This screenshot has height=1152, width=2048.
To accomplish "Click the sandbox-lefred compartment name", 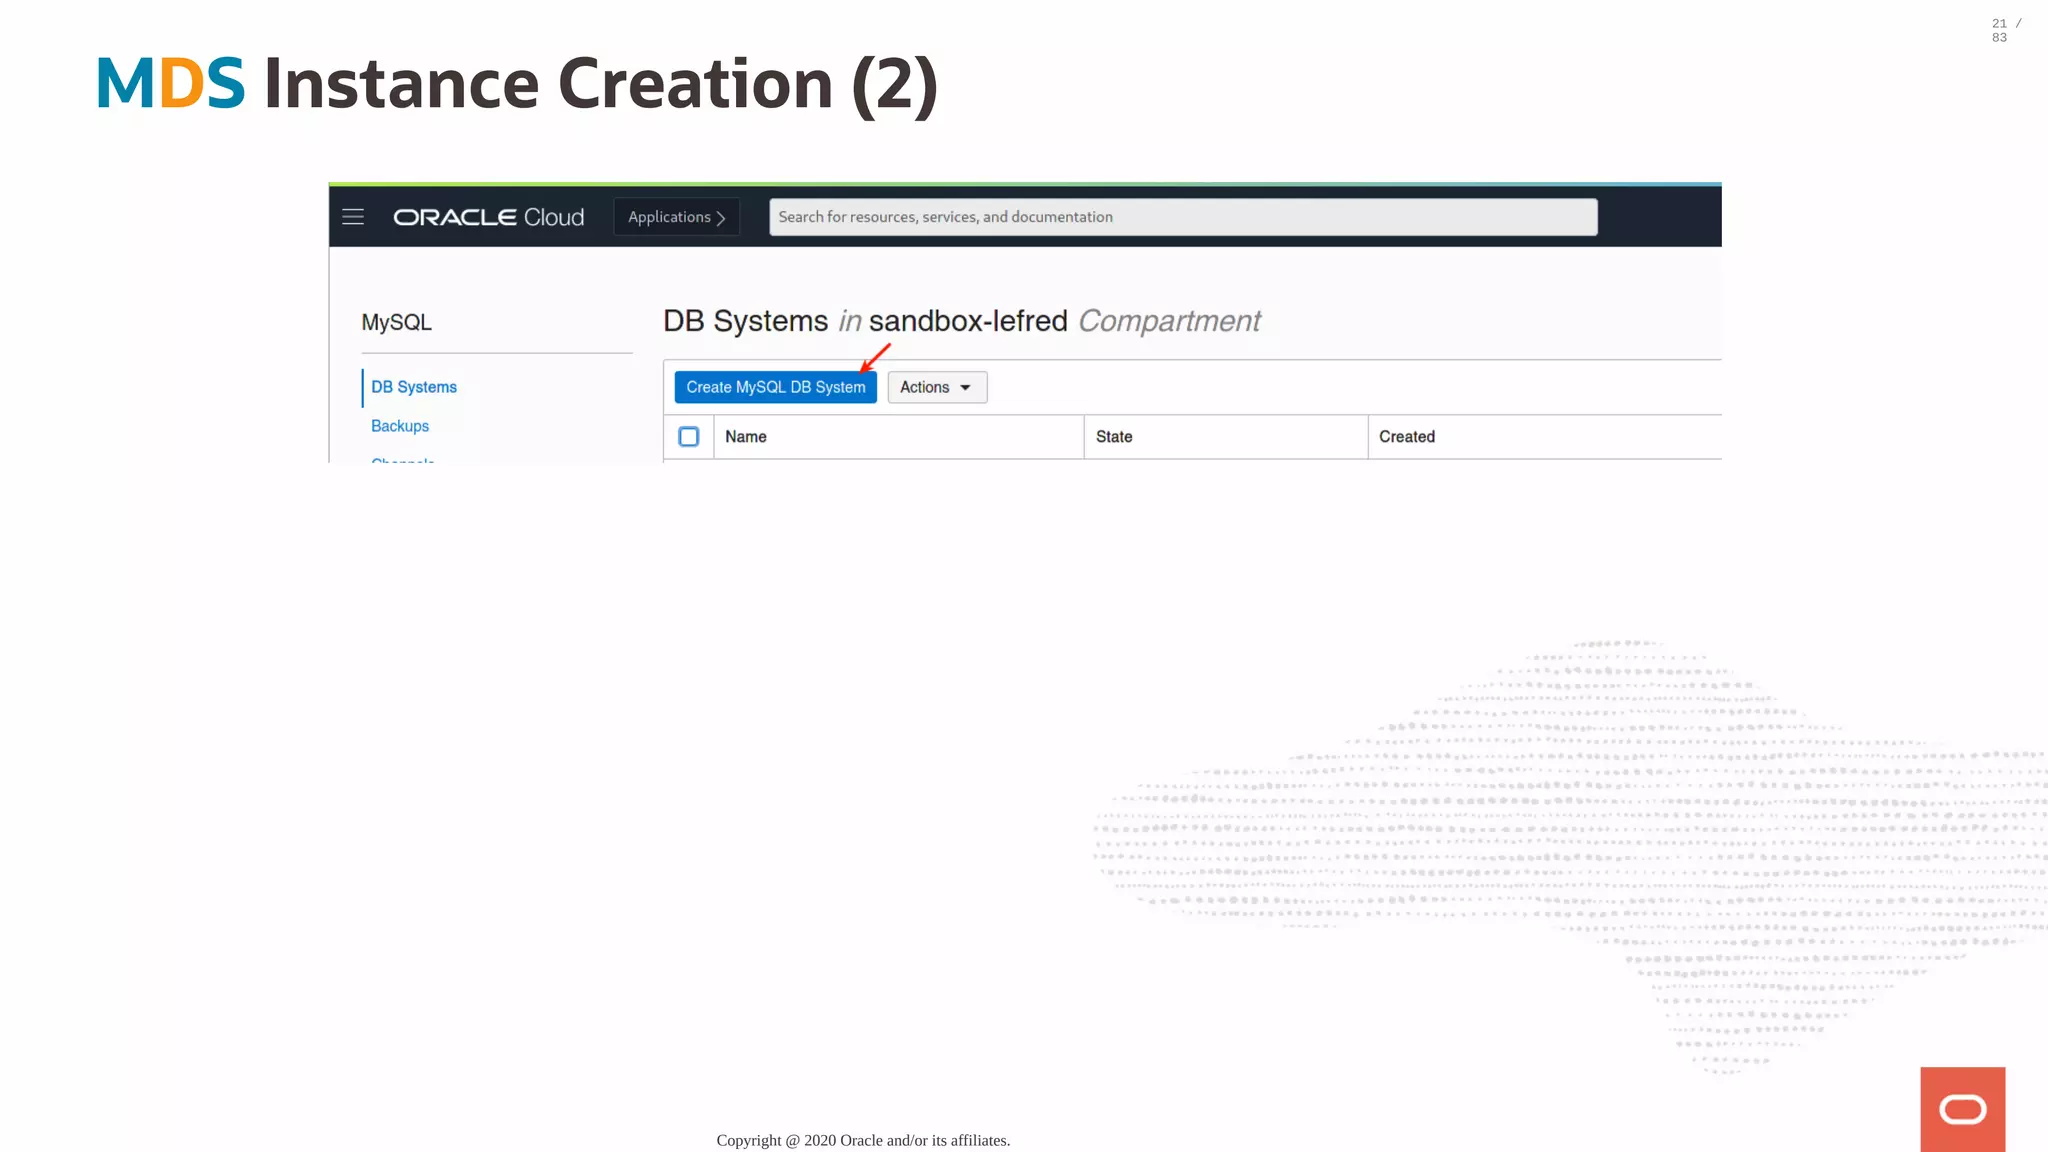I will point(968,321).
